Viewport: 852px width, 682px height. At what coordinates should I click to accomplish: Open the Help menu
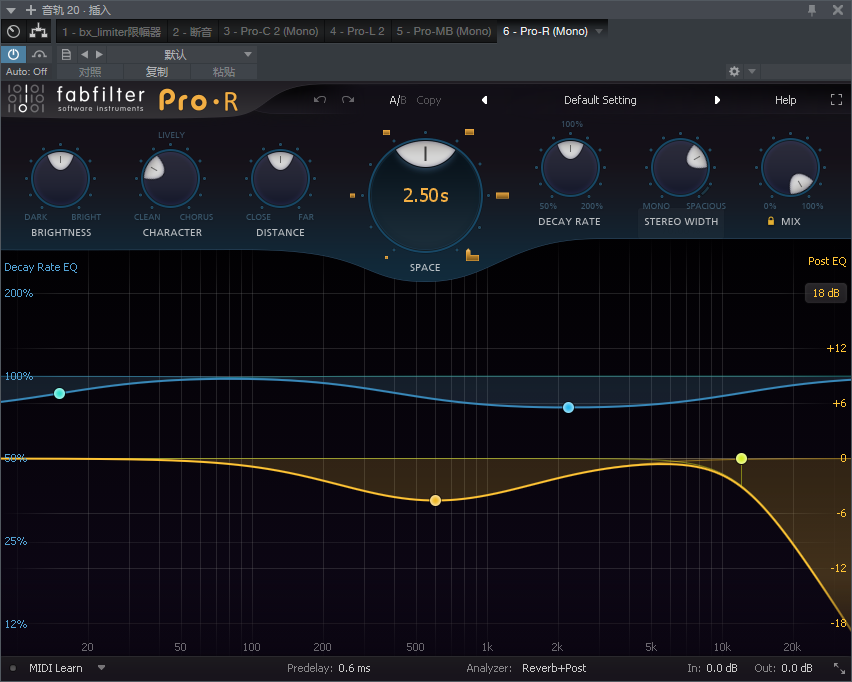coord(785,100)
